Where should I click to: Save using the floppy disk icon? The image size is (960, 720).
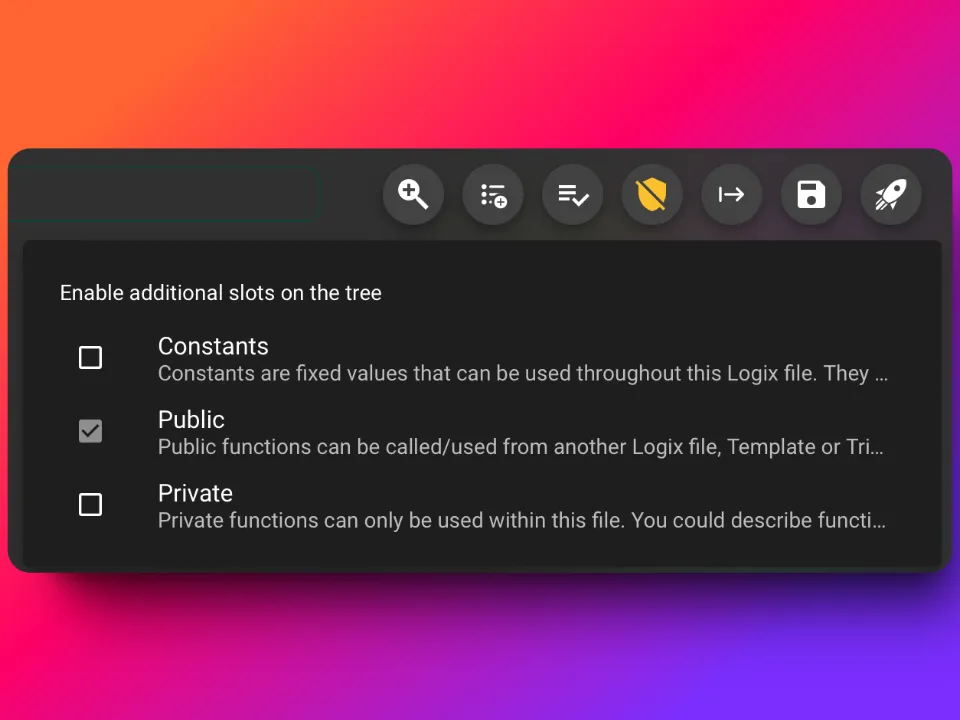811,195
